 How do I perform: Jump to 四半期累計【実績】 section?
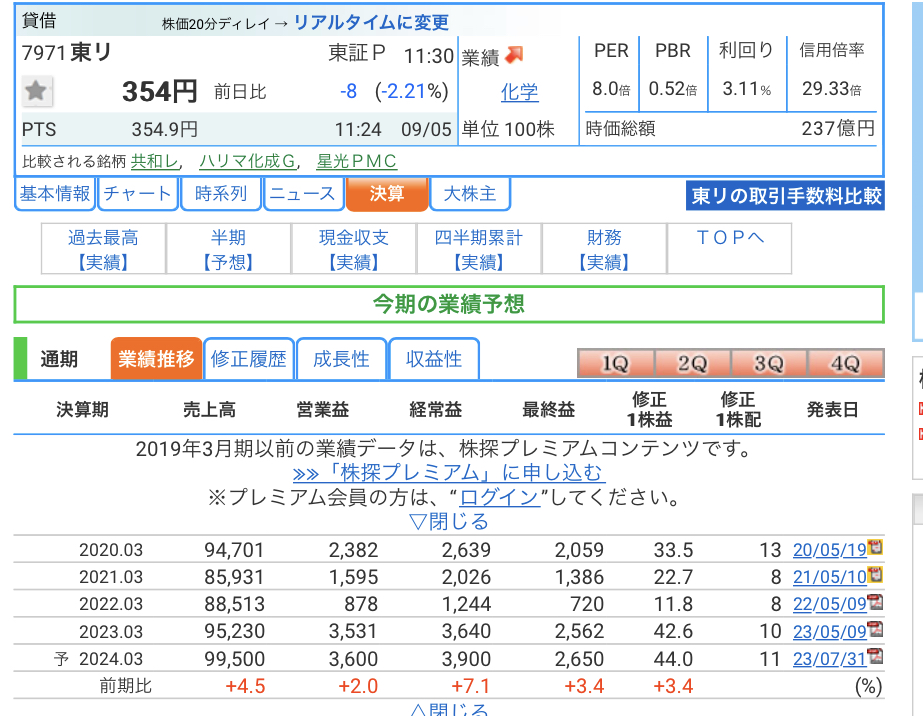point(479,249)
